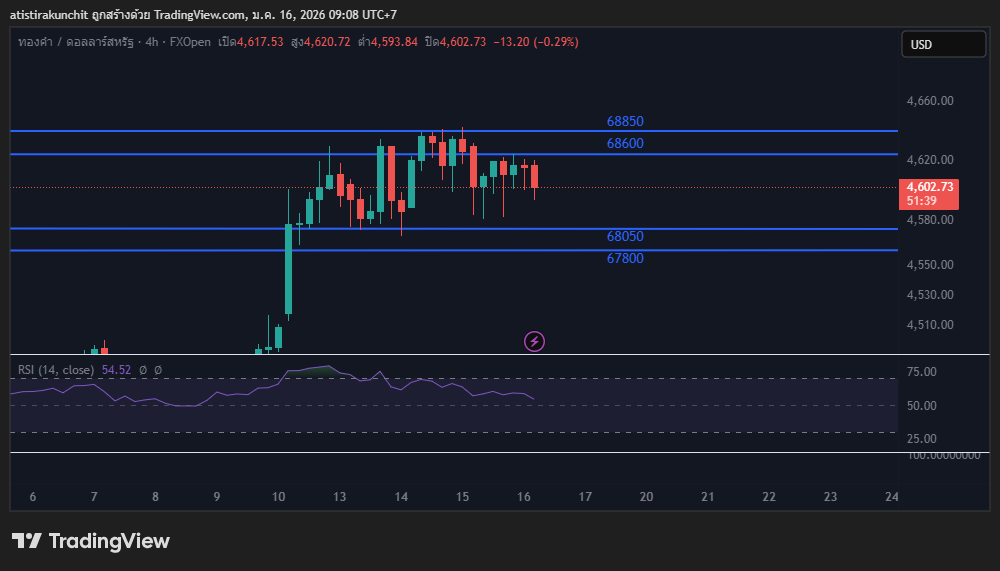Click the TradingView wordmark text
Screen dimensions: 1000x571
point(109,541)
